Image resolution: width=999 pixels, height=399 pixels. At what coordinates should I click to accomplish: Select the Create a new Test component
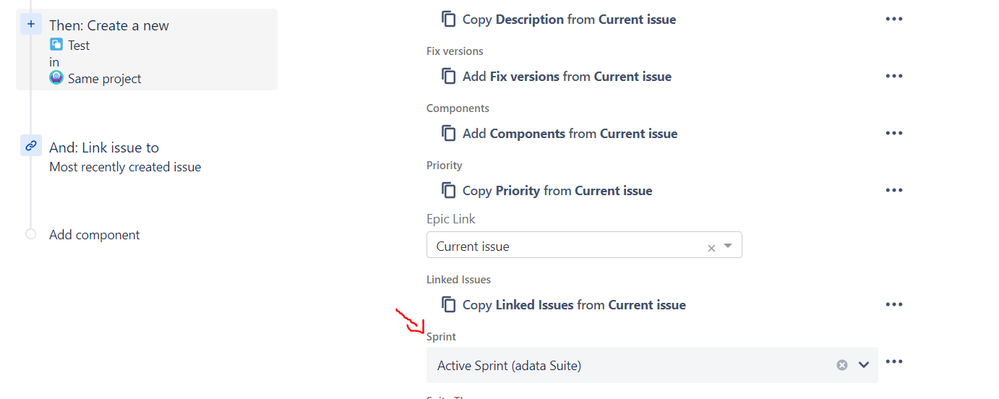click(x=147, y=49)
